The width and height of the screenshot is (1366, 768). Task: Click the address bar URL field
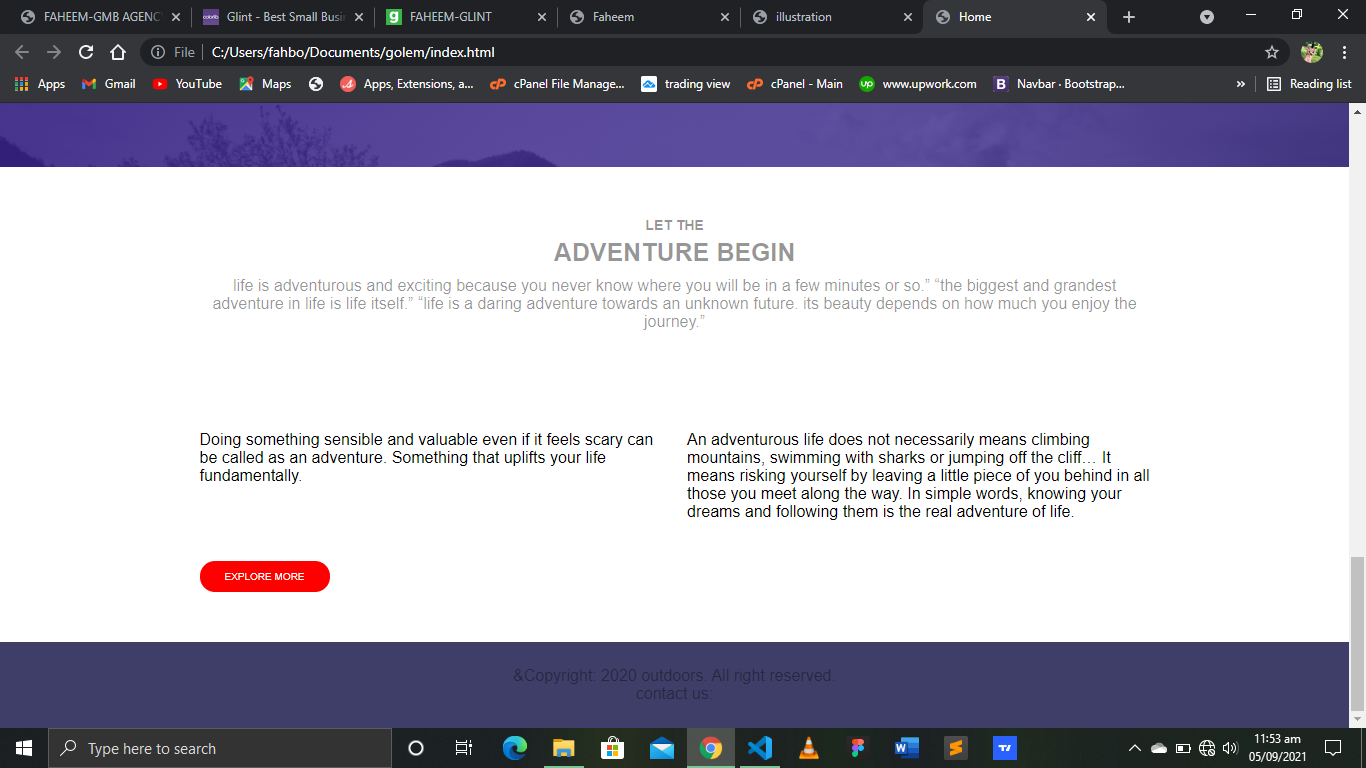tap(700, 52)
